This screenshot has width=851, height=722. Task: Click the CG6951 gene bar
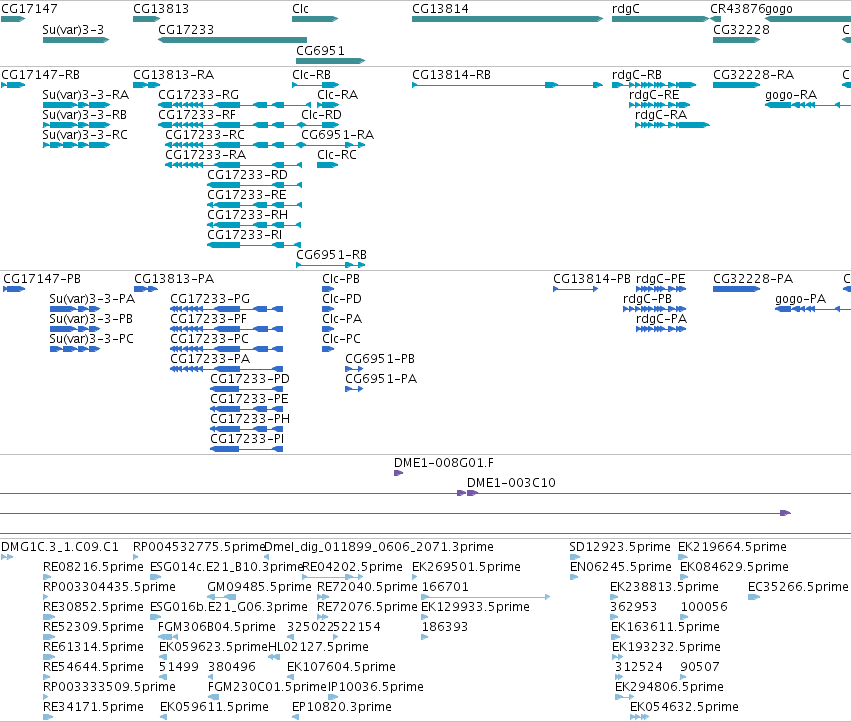coord(331,61)
